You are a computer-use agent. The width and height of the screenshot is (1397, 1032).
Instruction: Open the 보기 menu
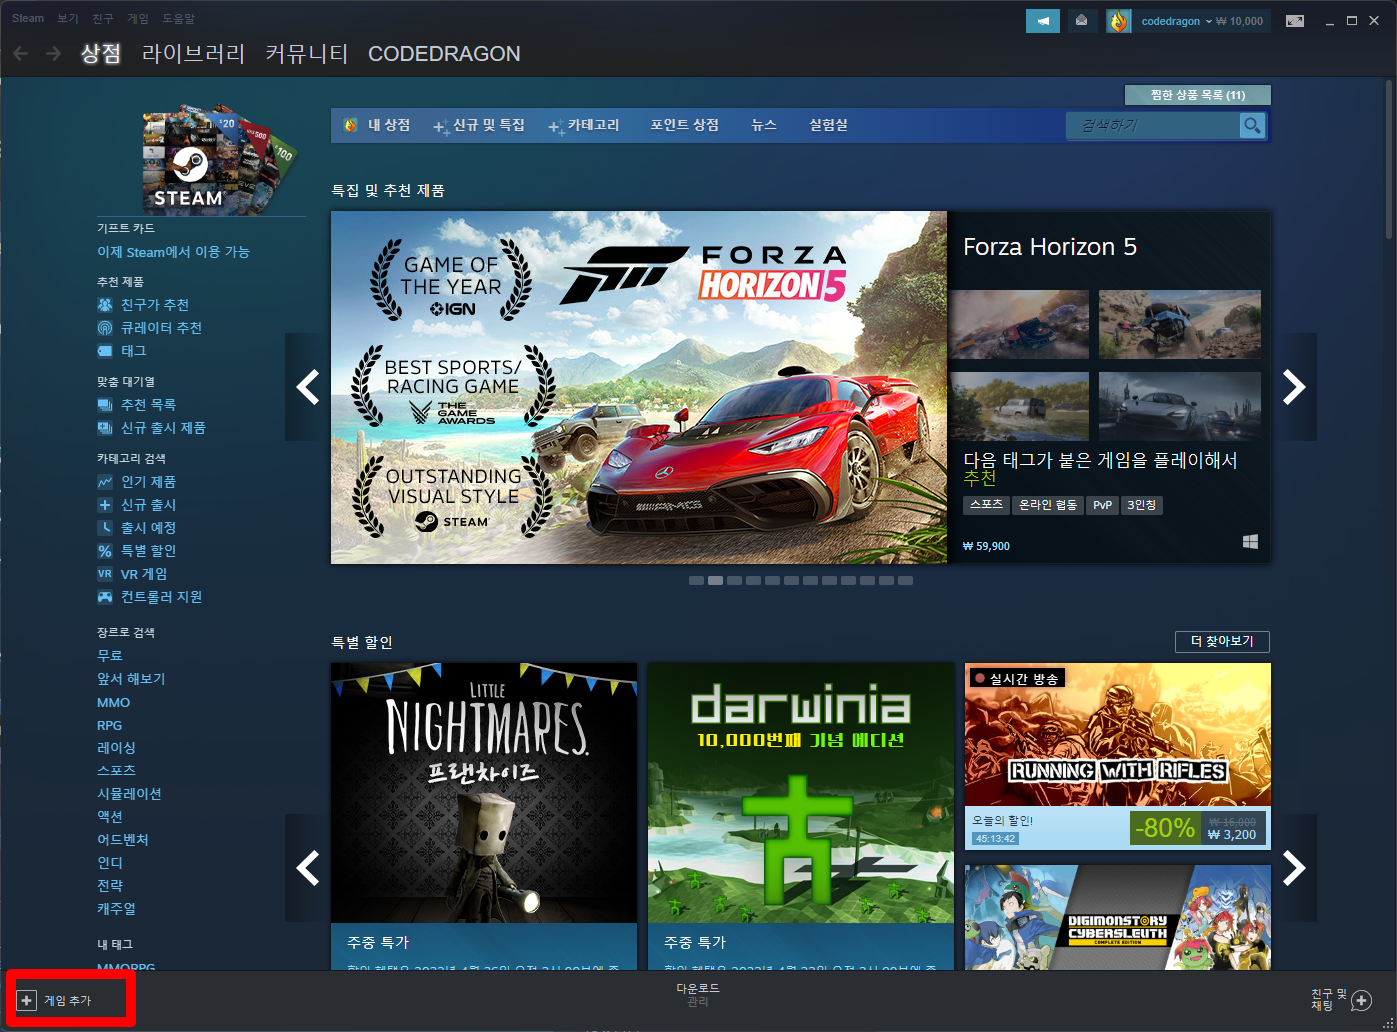coord(68,18)
